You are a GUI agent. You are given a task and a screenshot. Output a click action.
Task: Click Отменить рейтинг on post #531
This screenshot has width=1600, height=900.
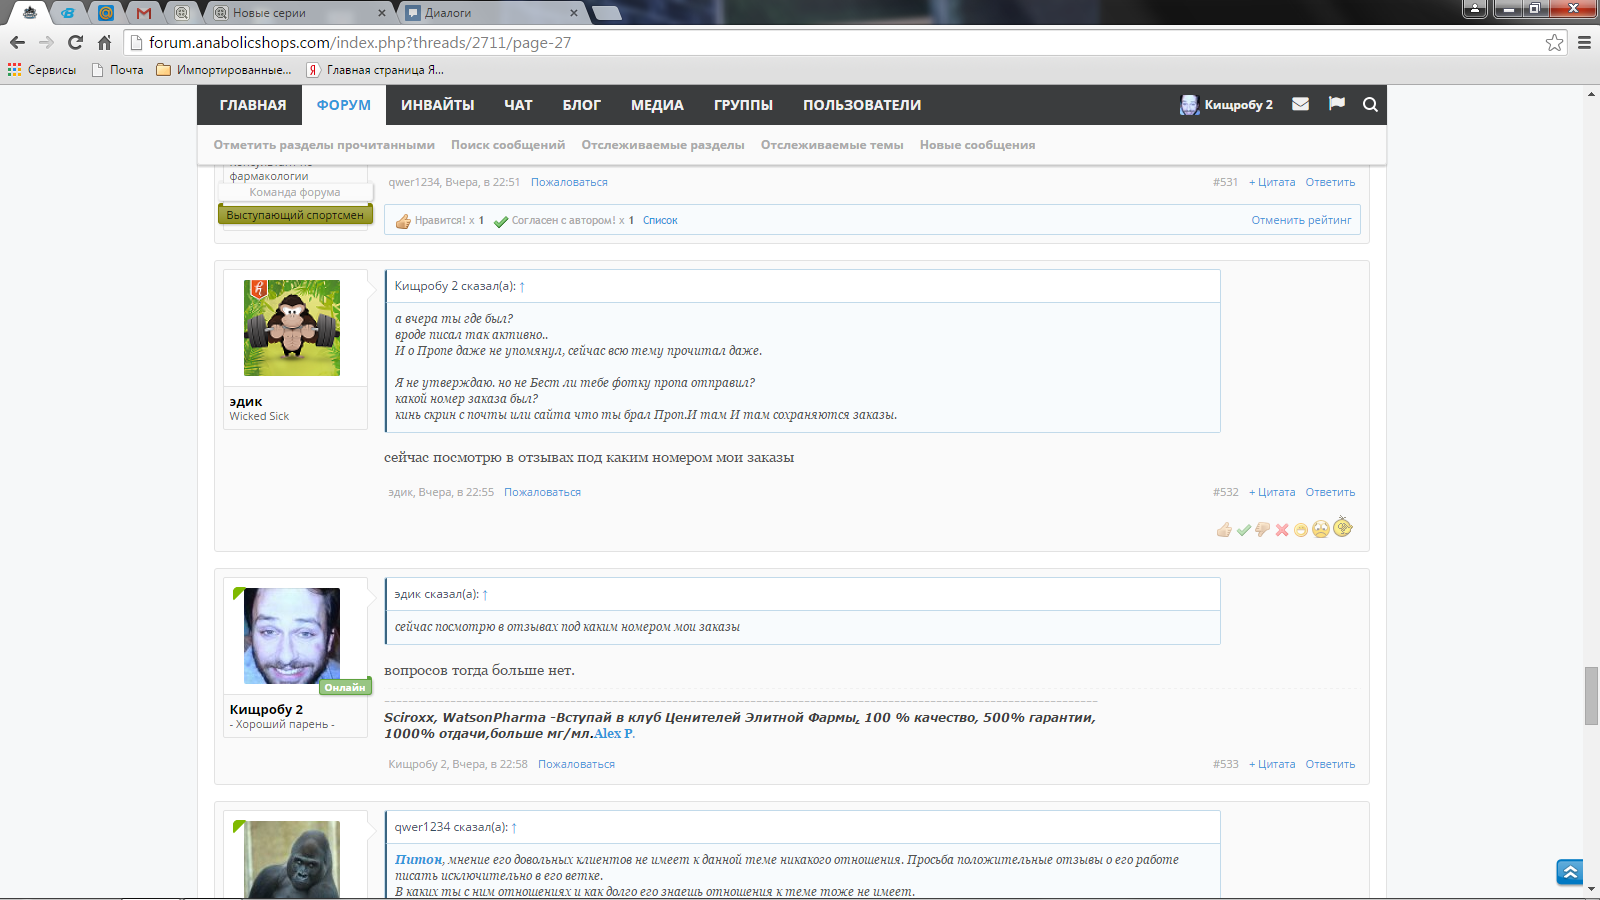click(1300, 220)
